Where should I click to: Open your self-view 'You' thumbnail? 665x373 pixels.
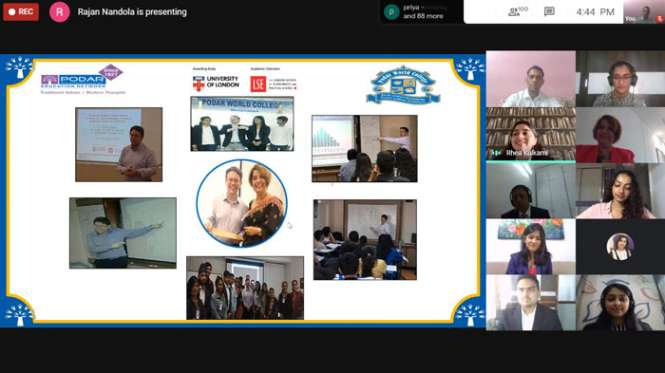pos(644,11)
